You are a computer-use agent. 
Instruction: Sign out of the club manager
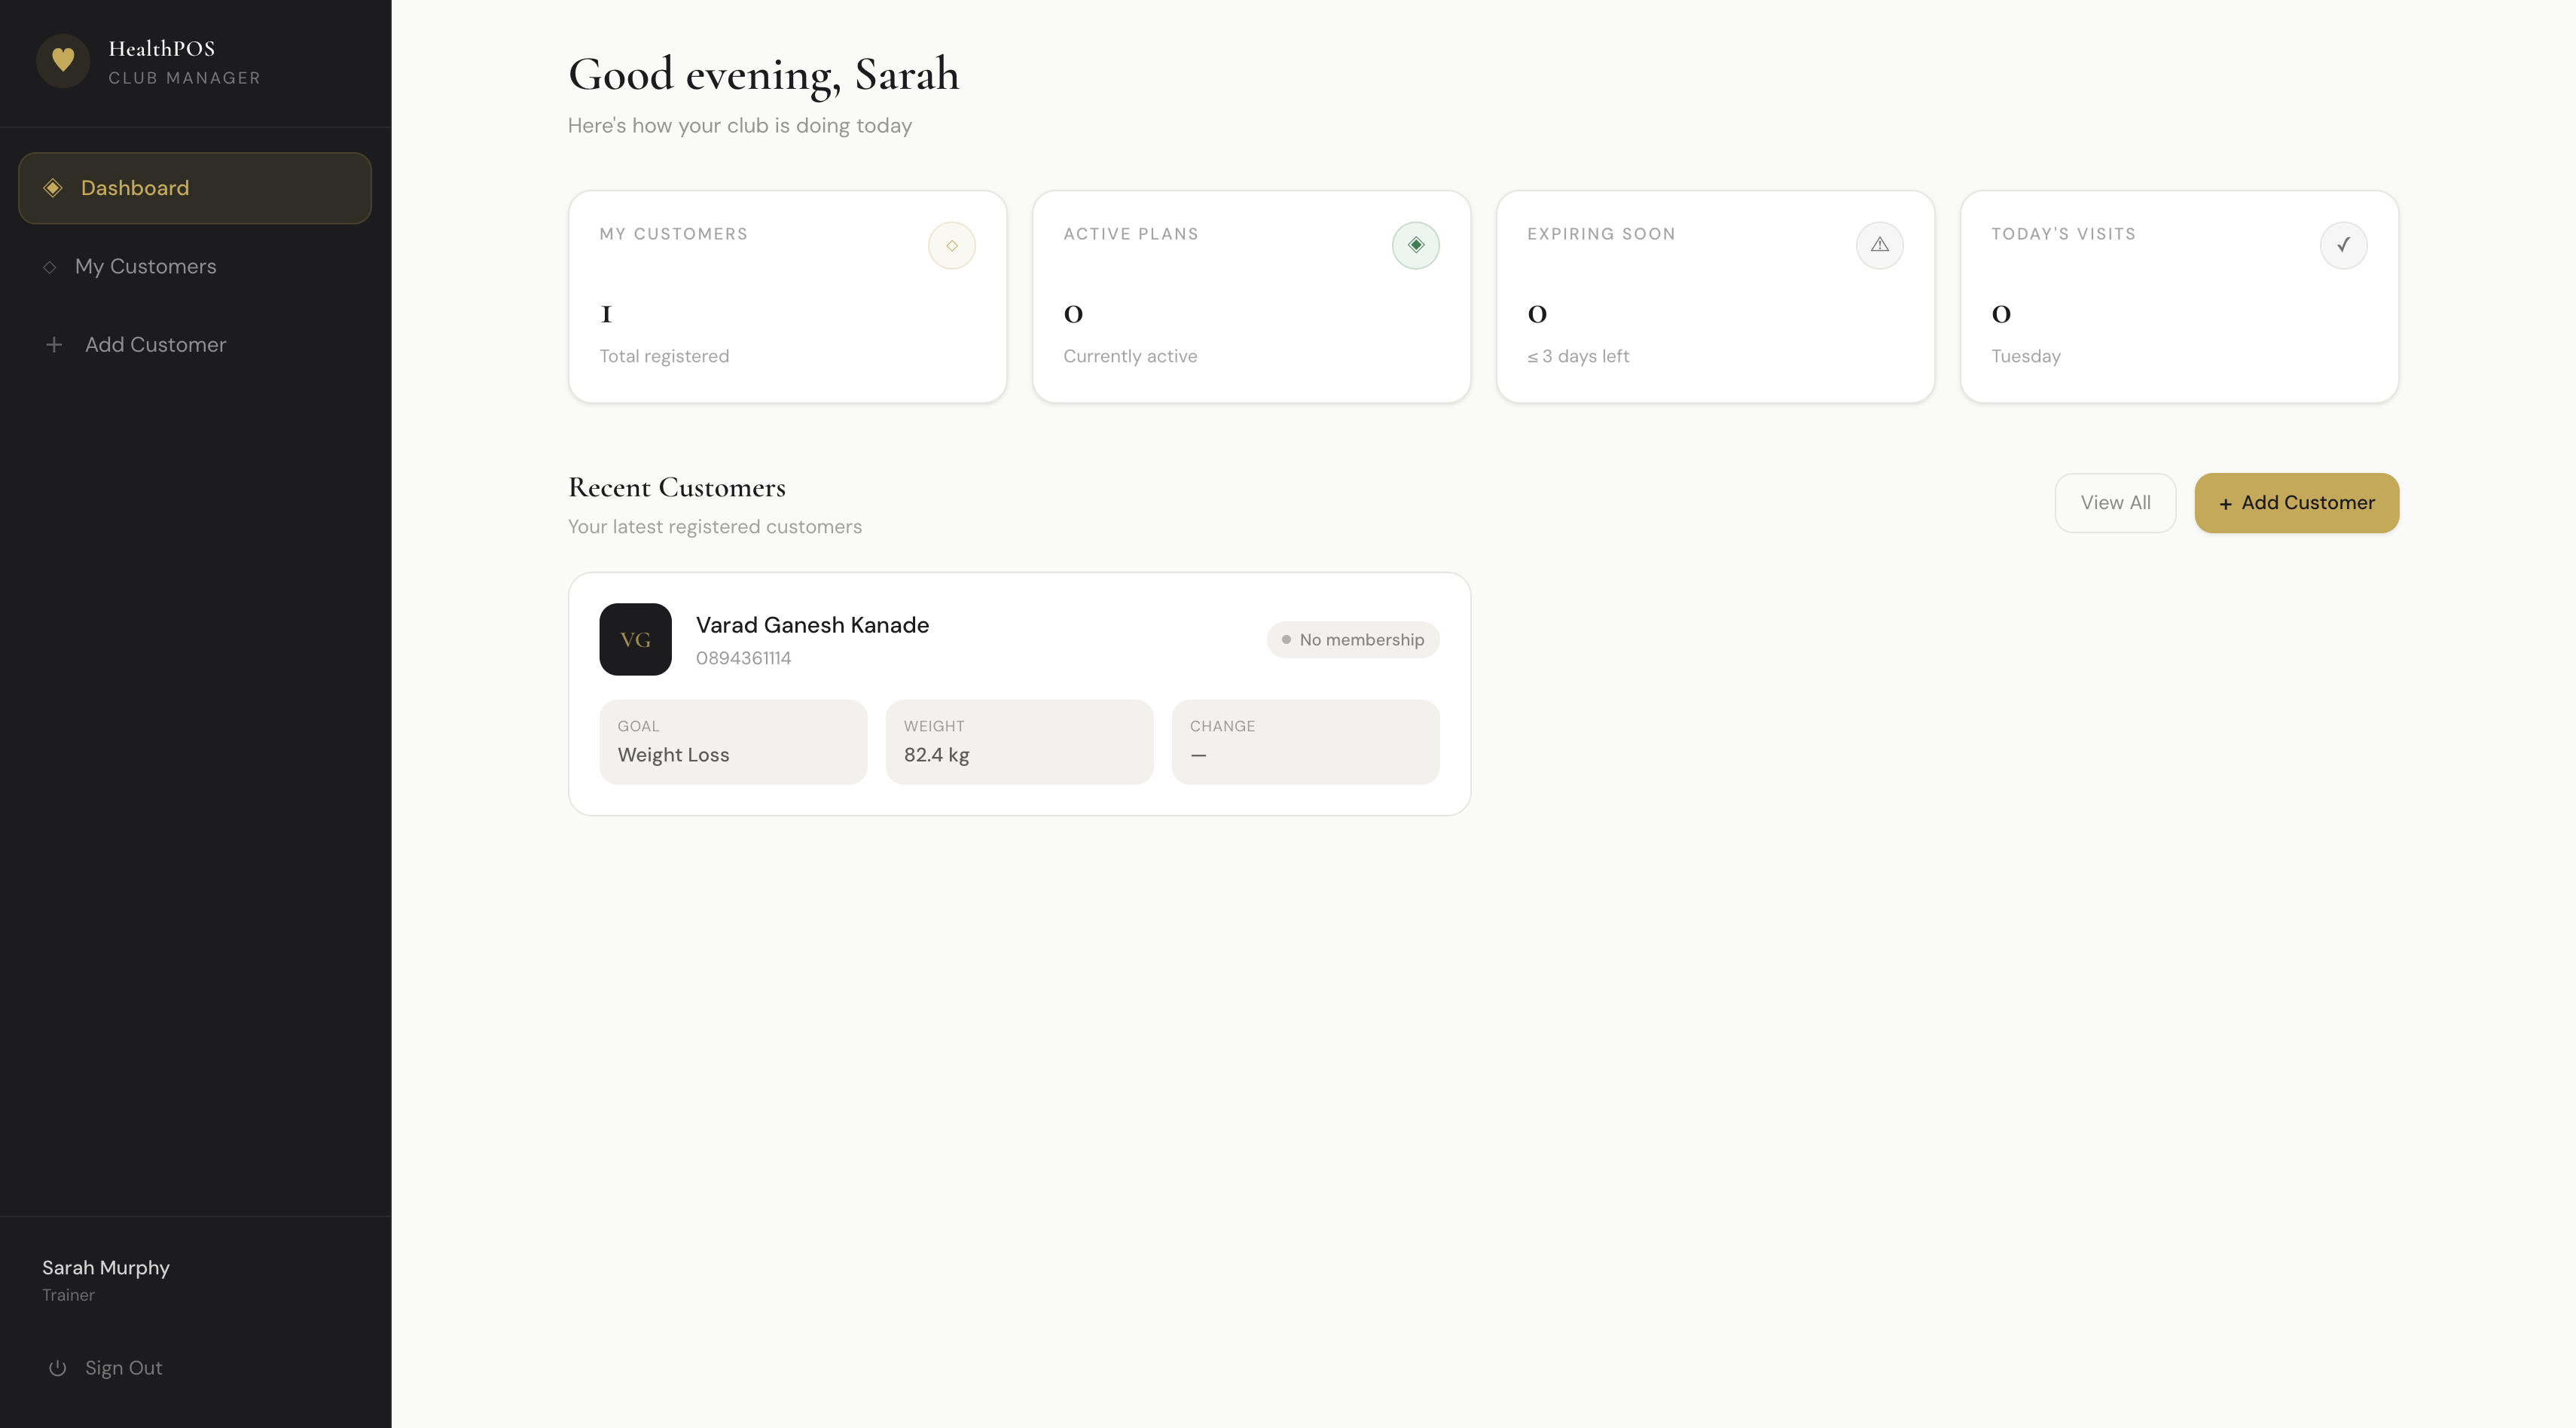point(123,1368)
